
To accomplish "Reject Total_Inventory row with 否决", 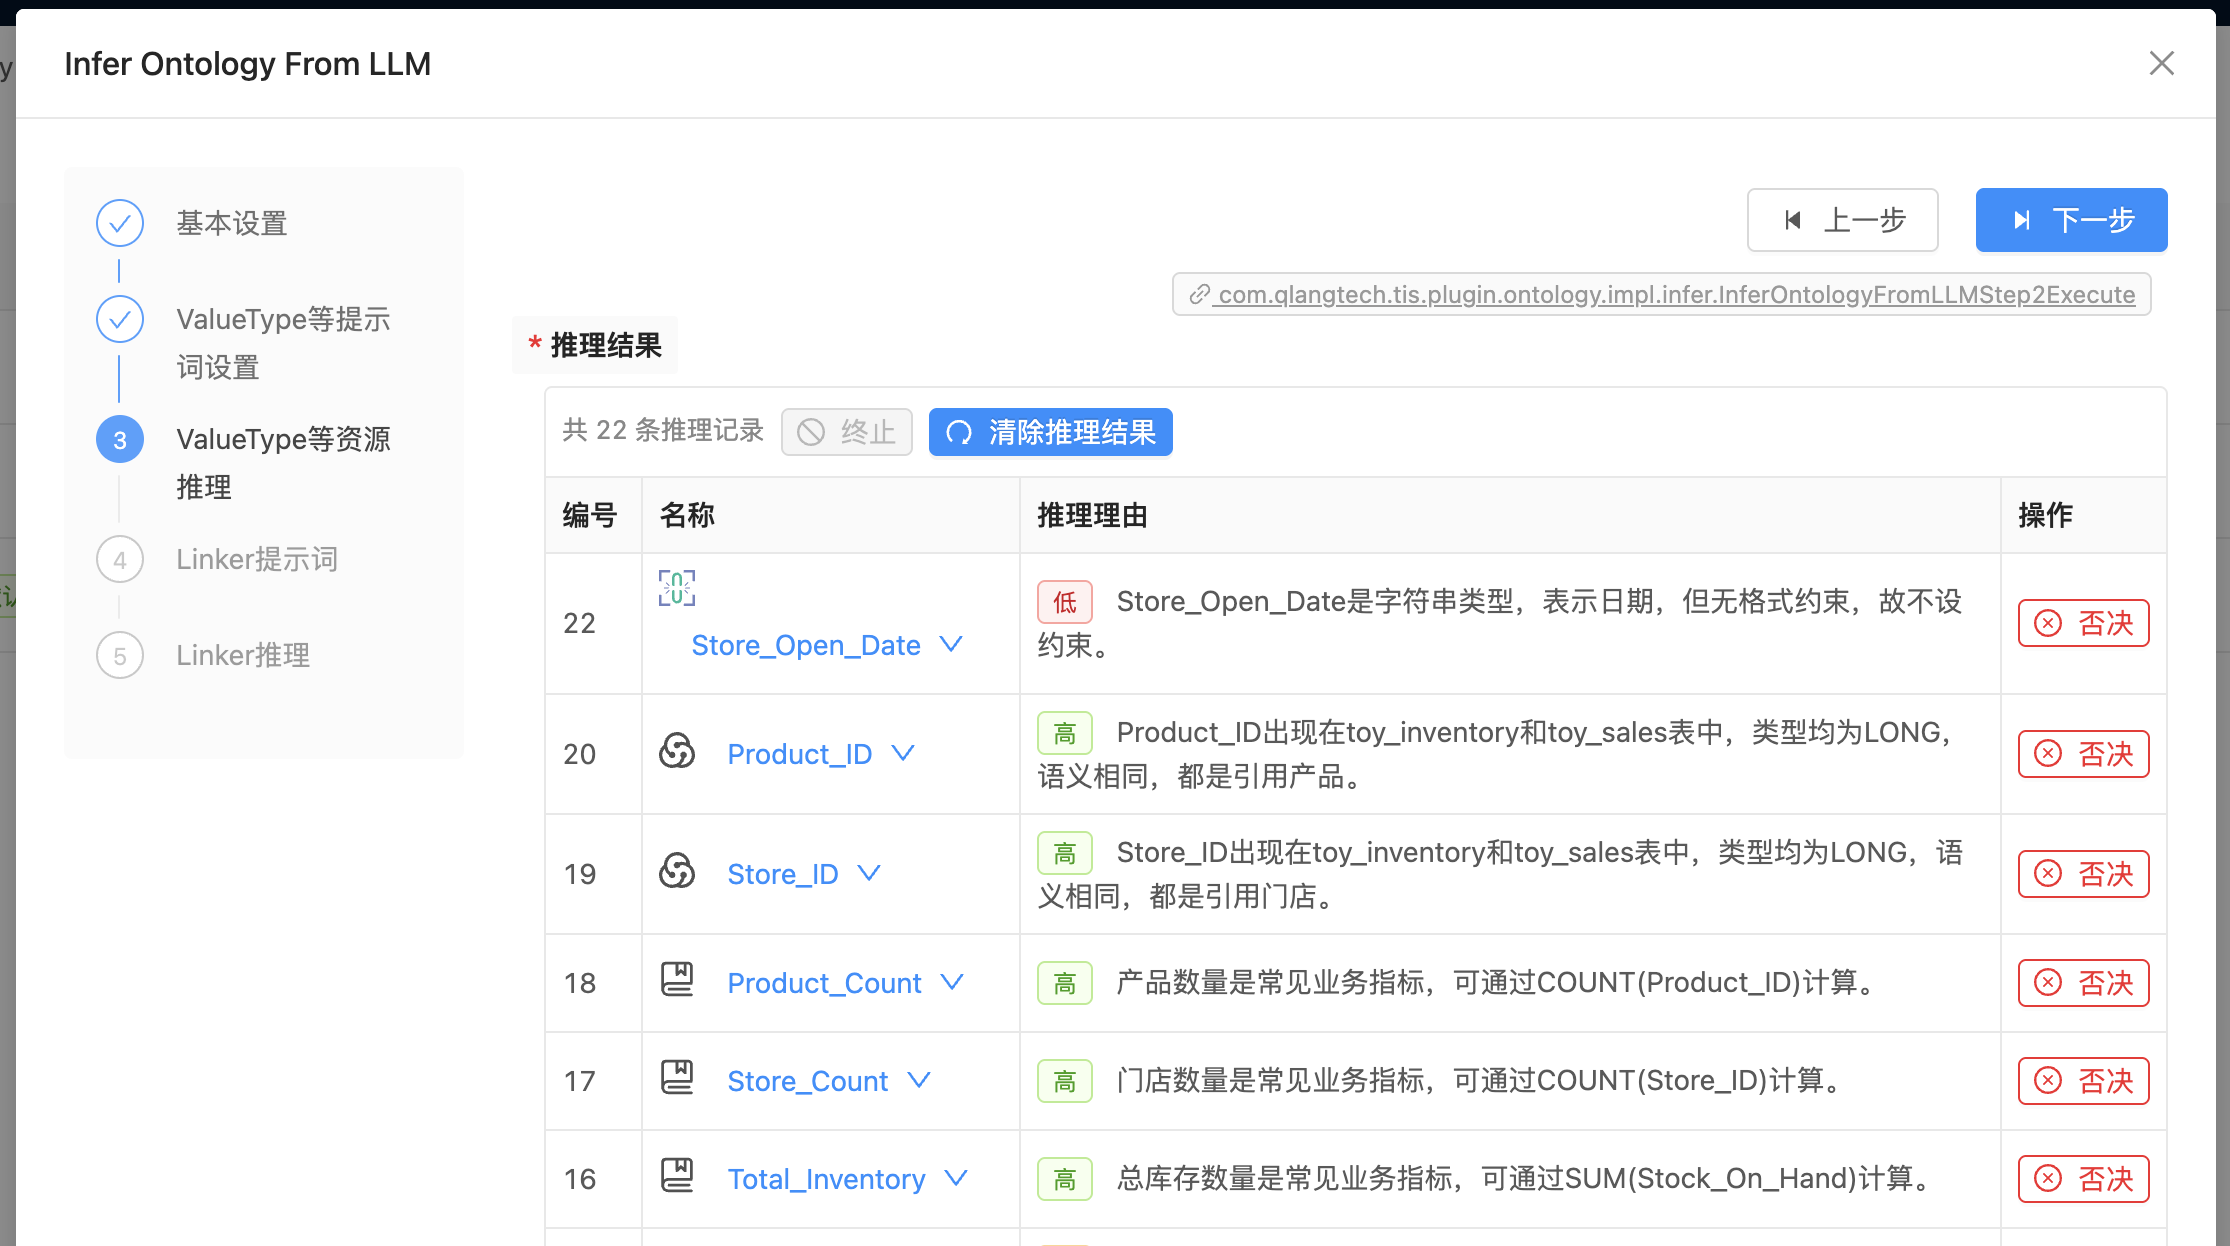I will [2084, 1179].
